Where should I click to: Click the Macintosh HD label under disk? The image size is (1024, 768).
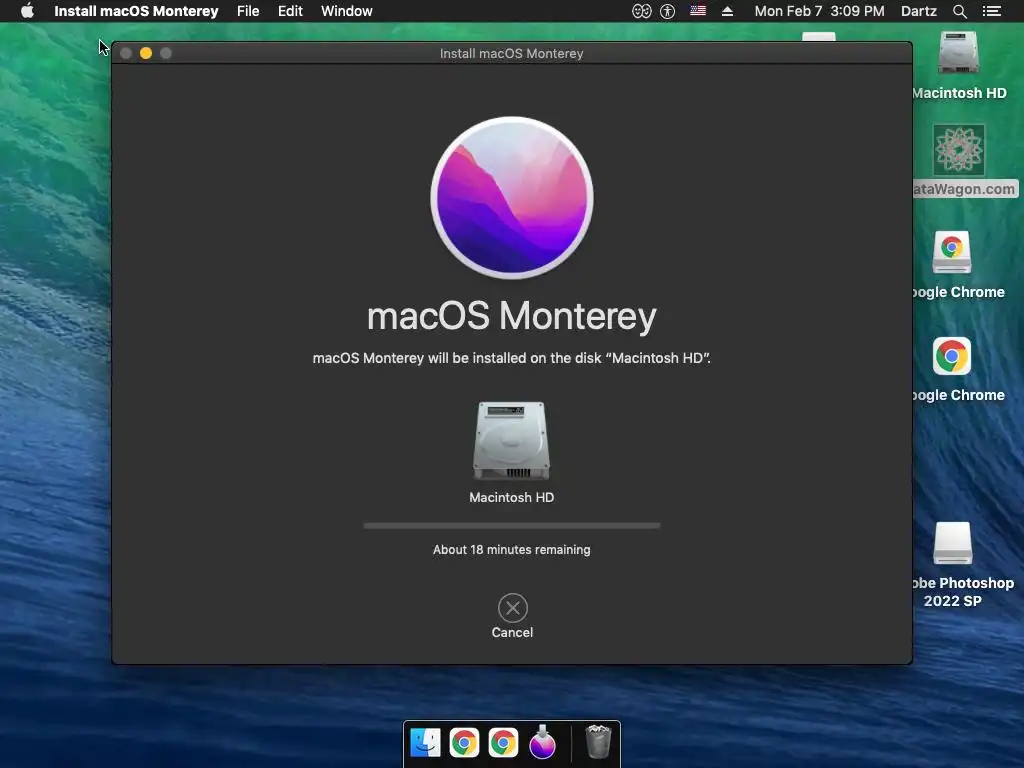click(511, 498)
